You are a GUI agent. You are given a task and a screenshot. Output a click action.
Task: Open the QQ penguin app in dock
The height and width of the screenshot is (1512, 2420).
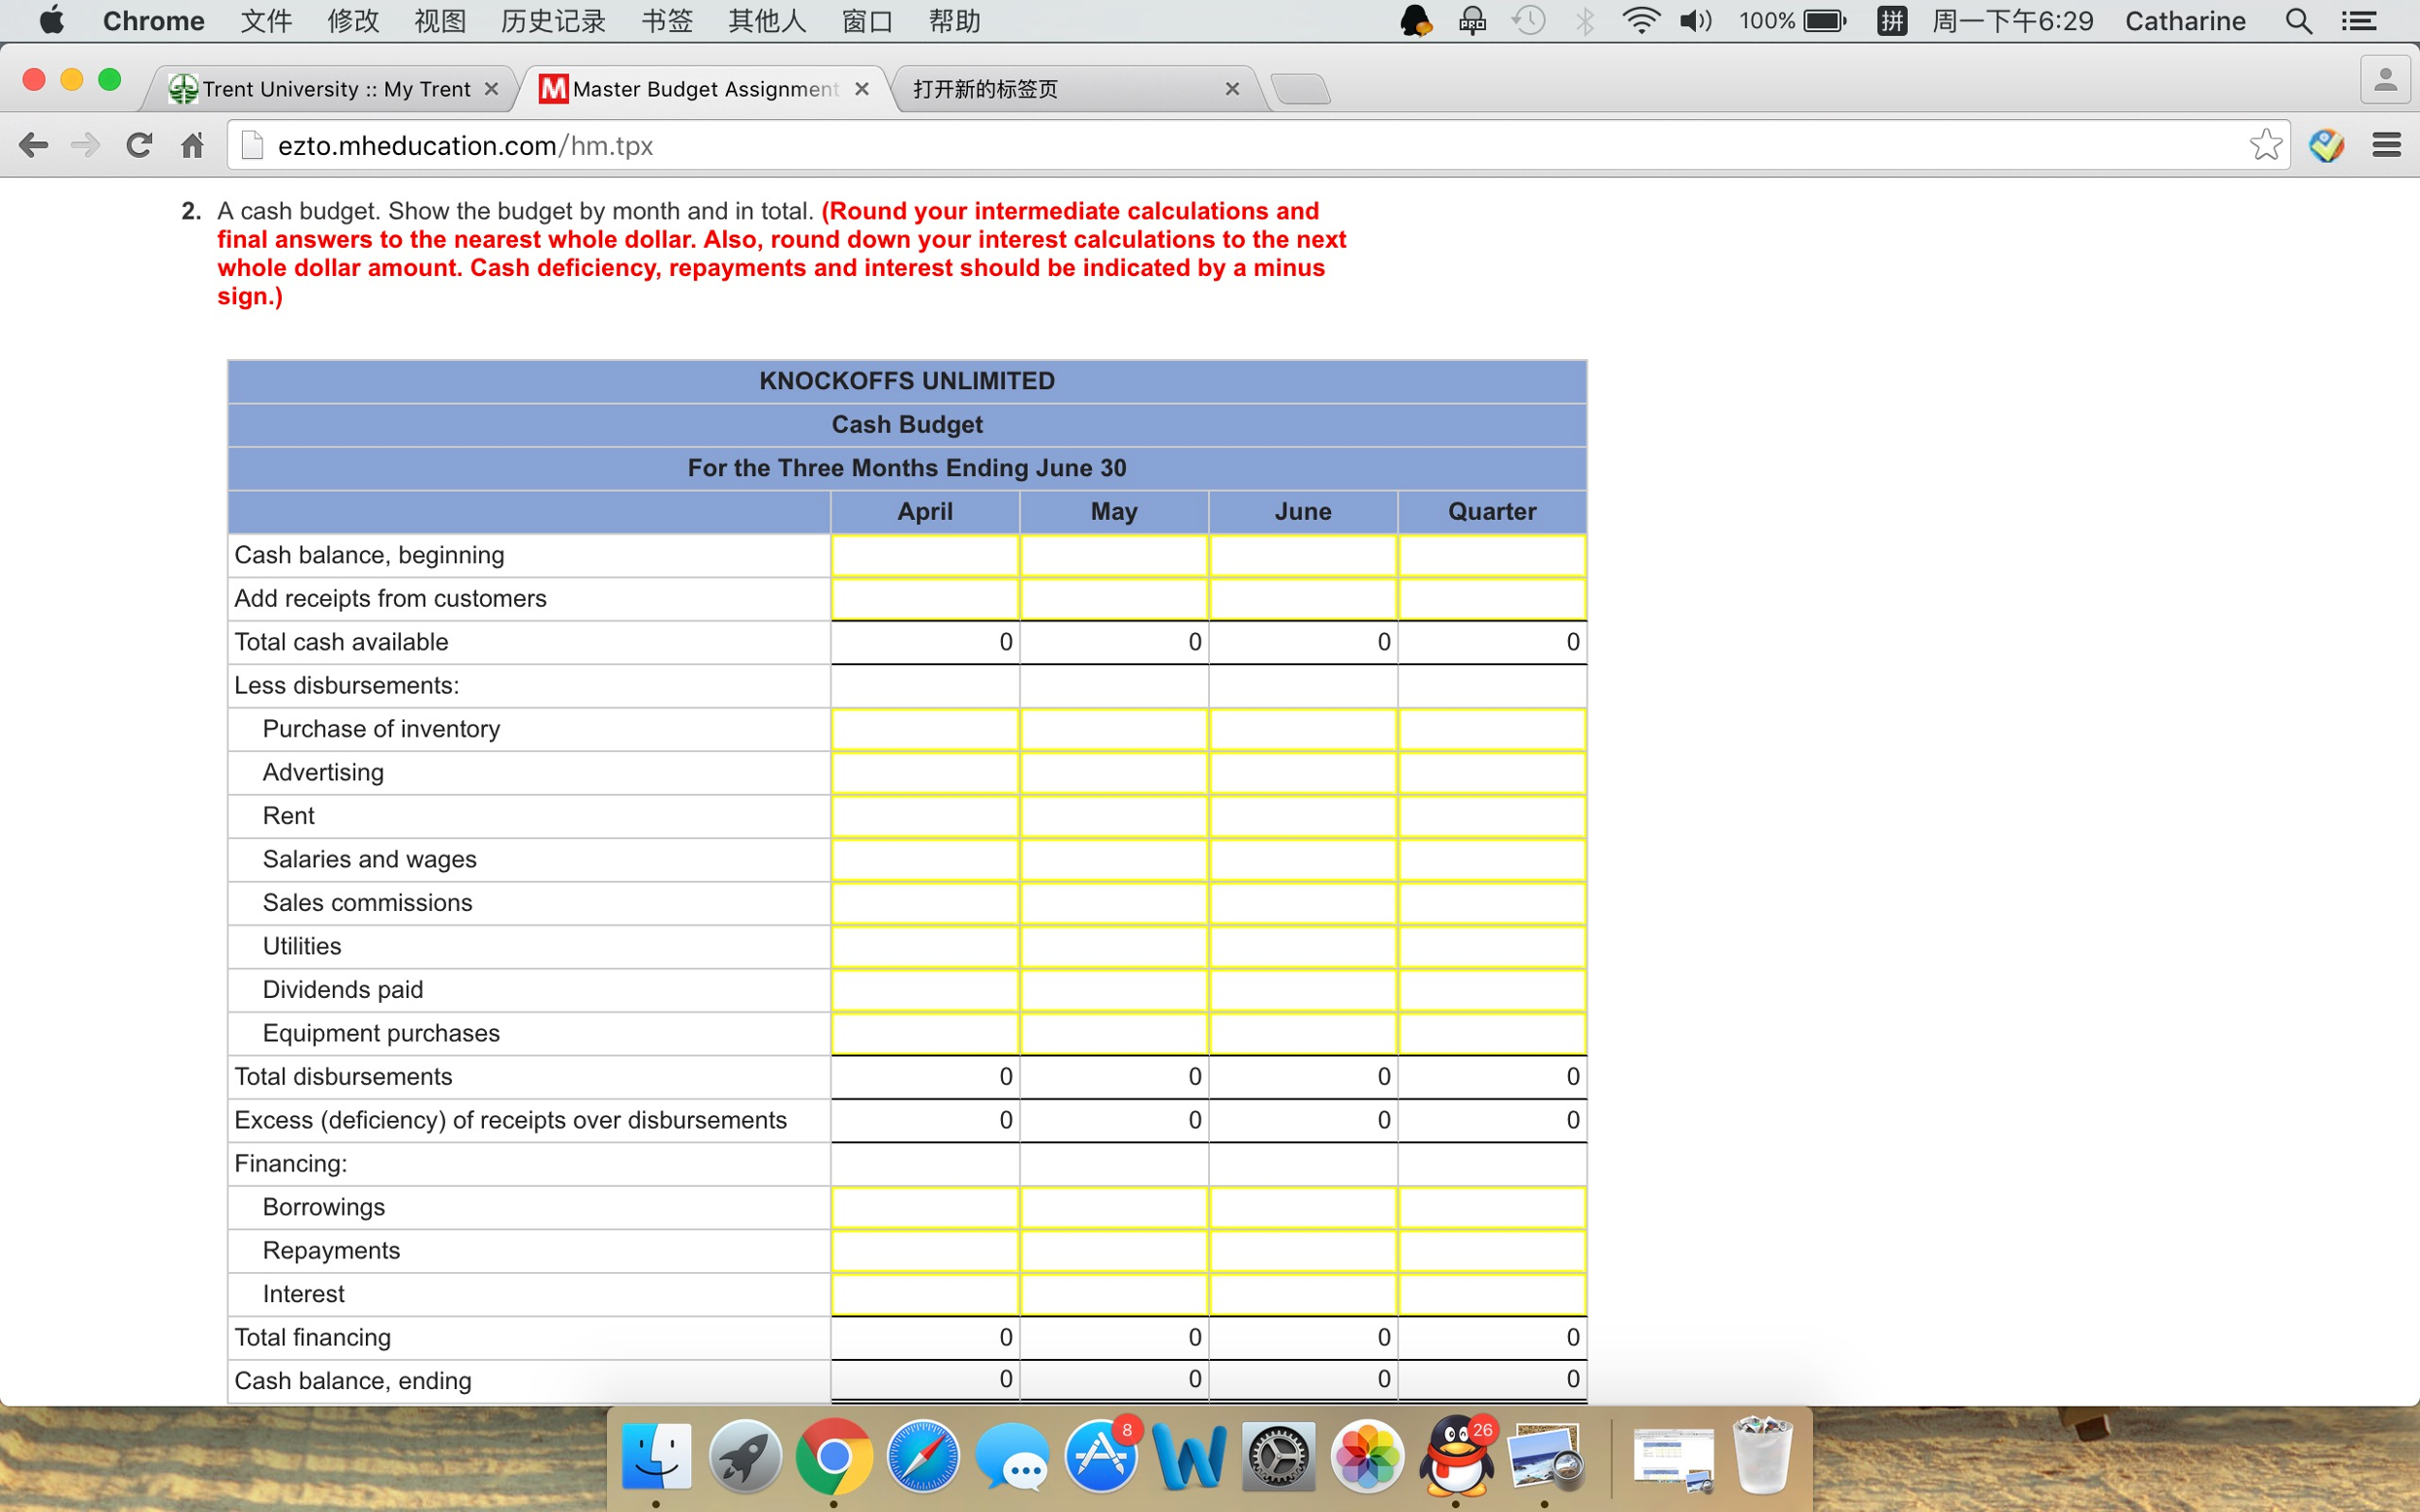pyautogui.click(x=1456, y=1456)
